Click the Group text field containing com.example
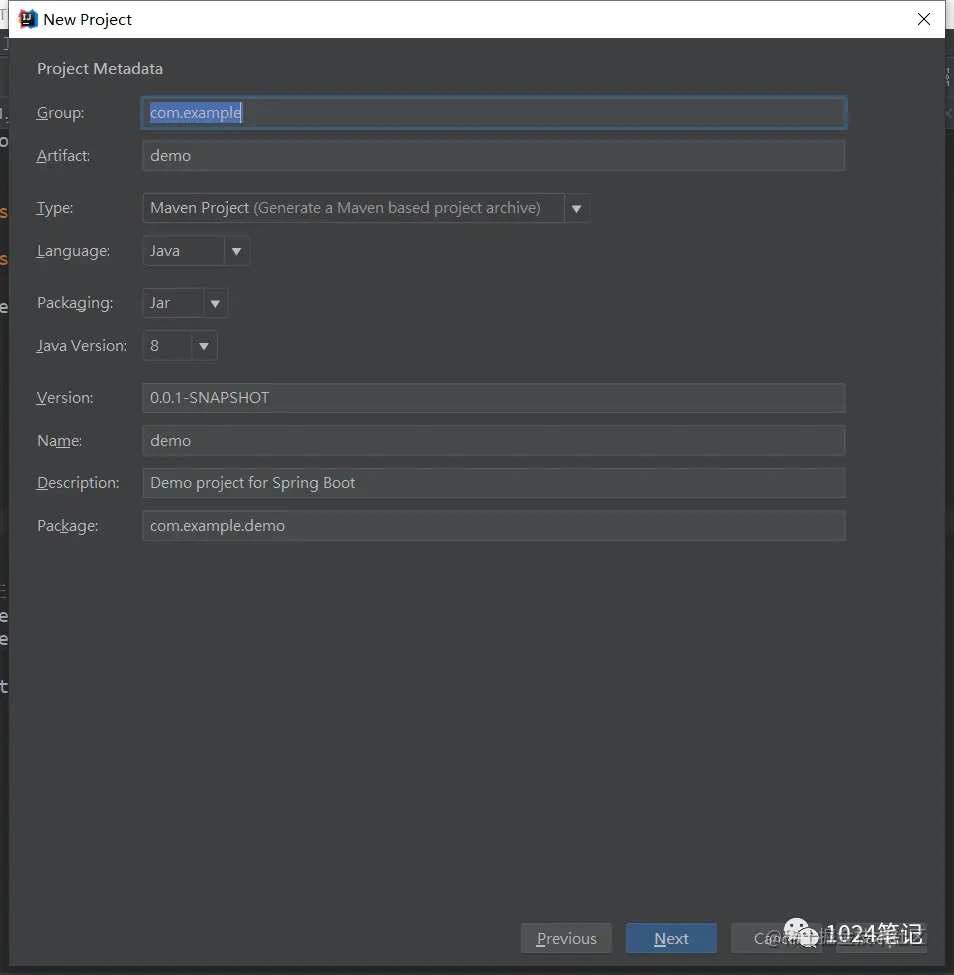This screenshot has width=954, height=975. (493, 113)
